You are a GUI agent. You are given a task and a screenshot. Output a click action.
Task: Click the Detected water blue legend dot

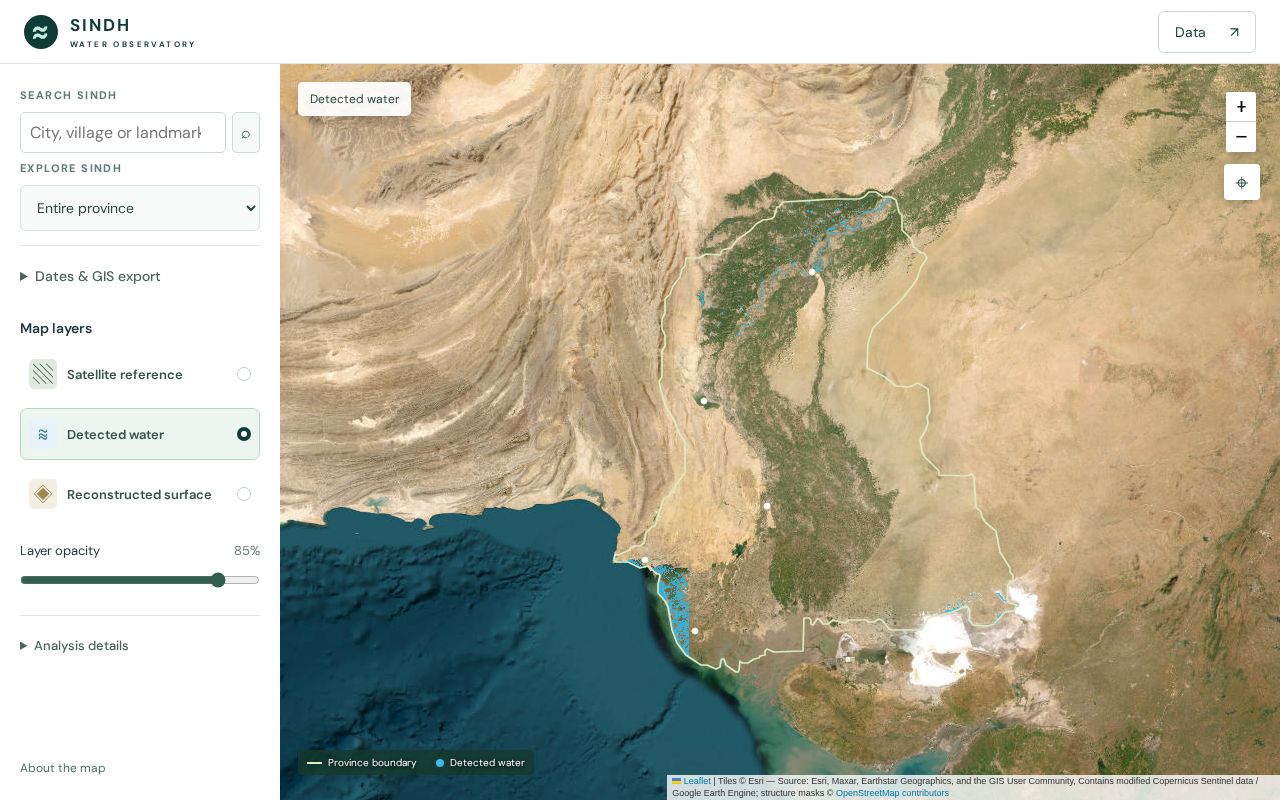[x=440, y=763]
